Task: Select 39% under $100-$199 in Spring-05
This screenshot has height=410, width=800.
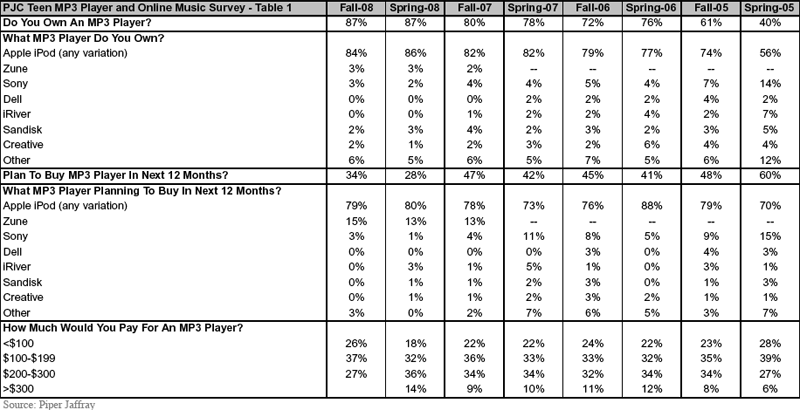Action: pyautogui.click(x=770, y=358)
